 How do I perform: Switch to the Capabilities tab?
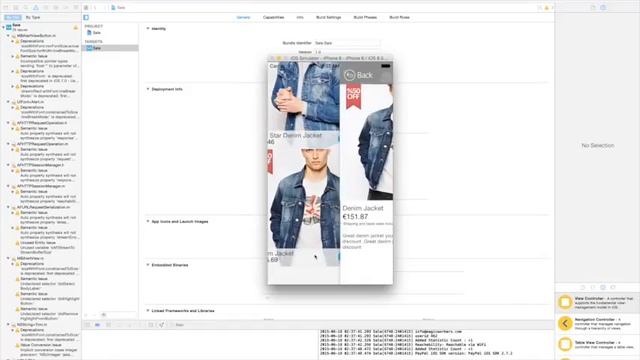pyautogui.click(x=273, y=18)
